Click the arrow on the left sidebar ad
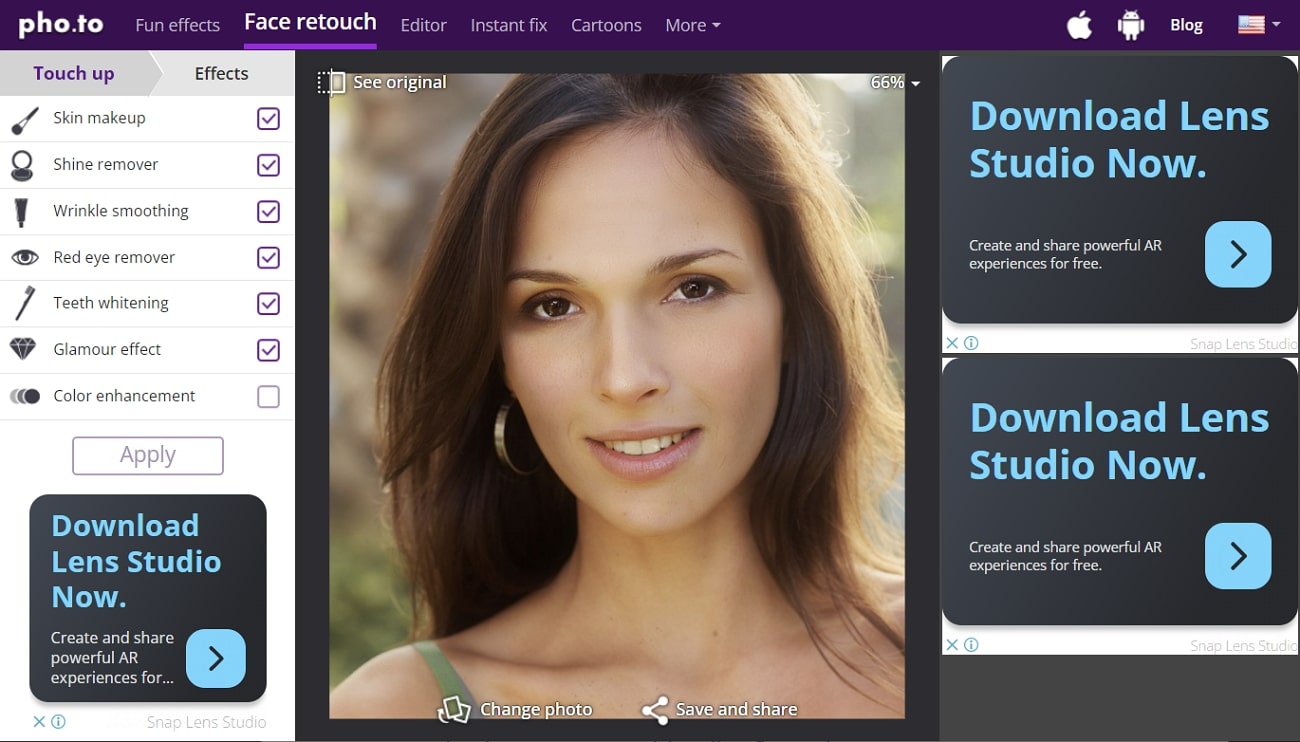 [x=216, y=658]
